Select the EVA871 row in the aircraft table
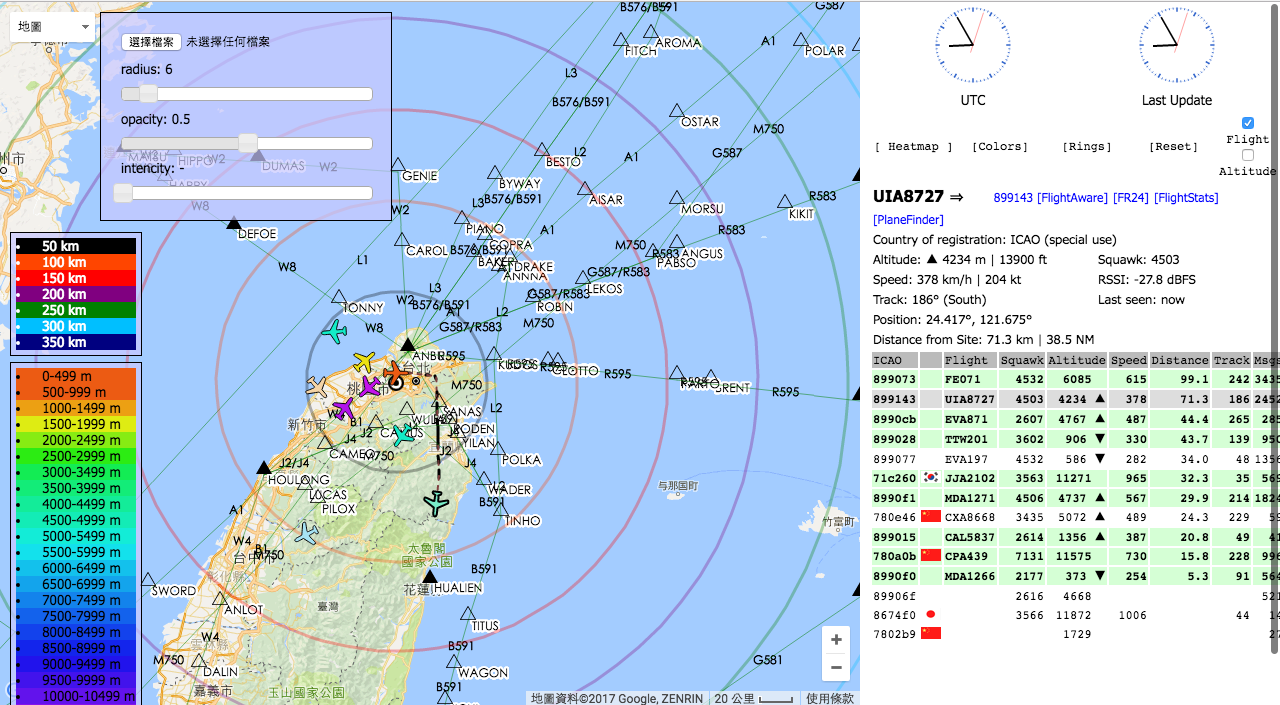Screen dimensions: 1280x705 966,420
